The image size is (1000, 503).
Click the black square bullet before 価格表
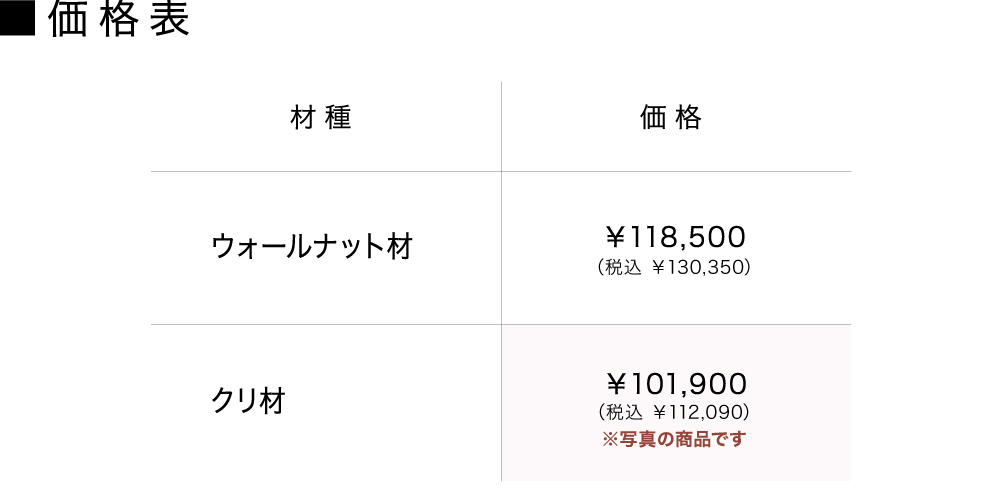(19, 21)
